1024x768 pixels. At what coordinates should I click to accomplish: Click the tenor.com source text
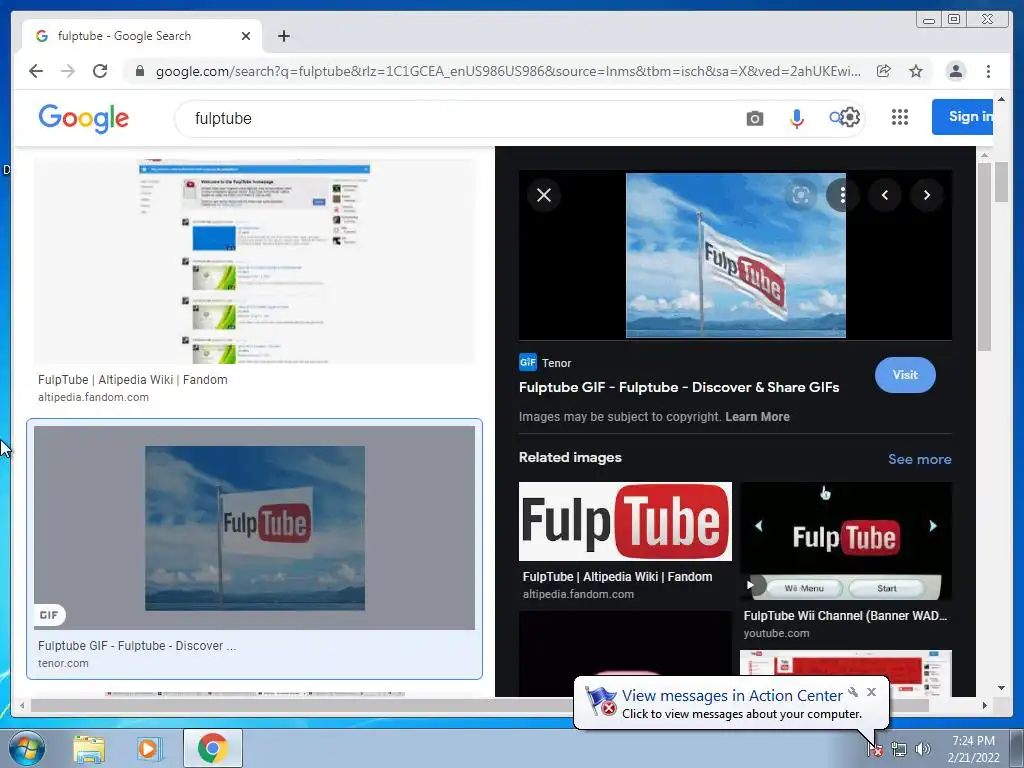click(63, 663)
